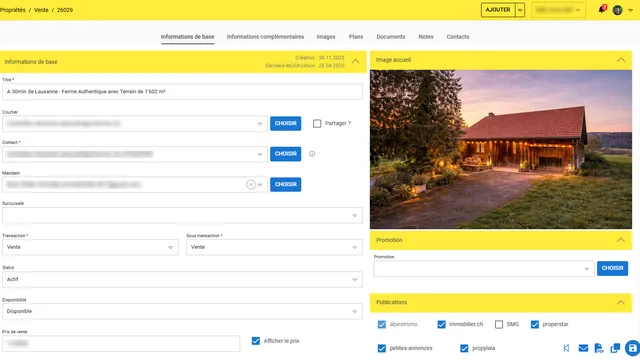Duplicate the property via the copy icon
This screenshot has height=360, width=640.
615,348
